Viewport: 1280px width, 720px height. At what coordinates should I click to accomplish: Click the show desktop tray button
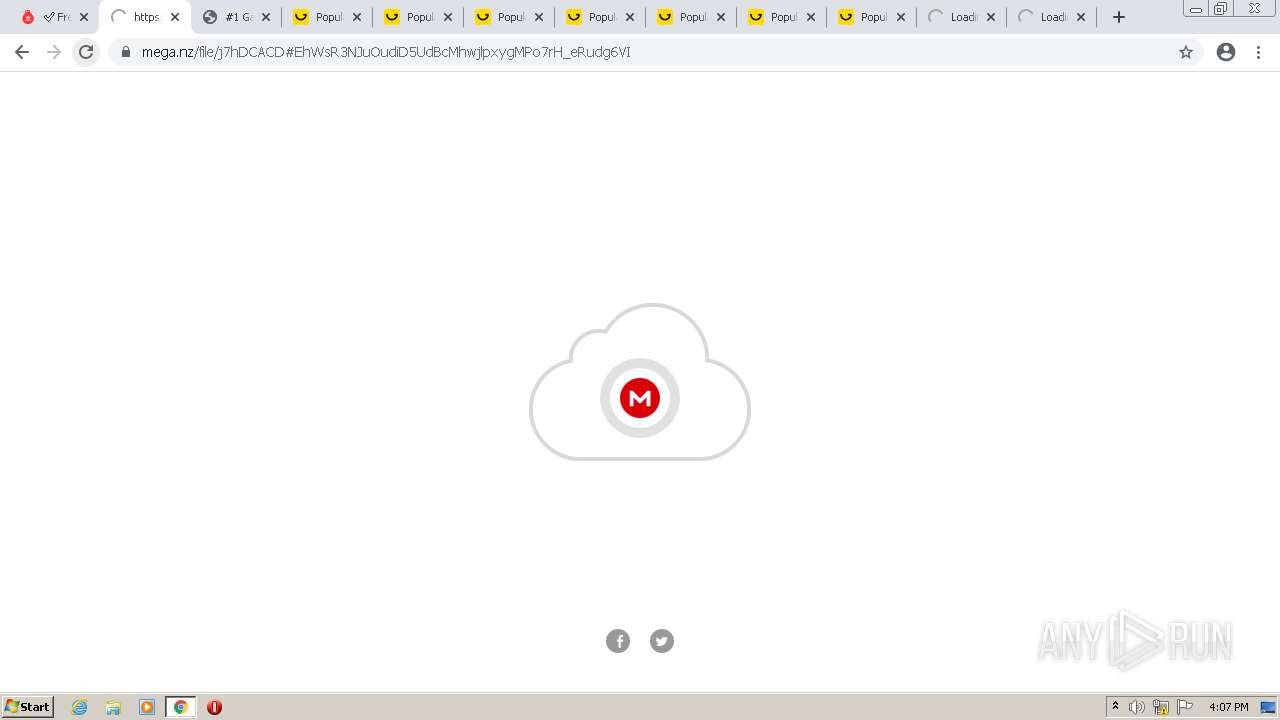1268,707
